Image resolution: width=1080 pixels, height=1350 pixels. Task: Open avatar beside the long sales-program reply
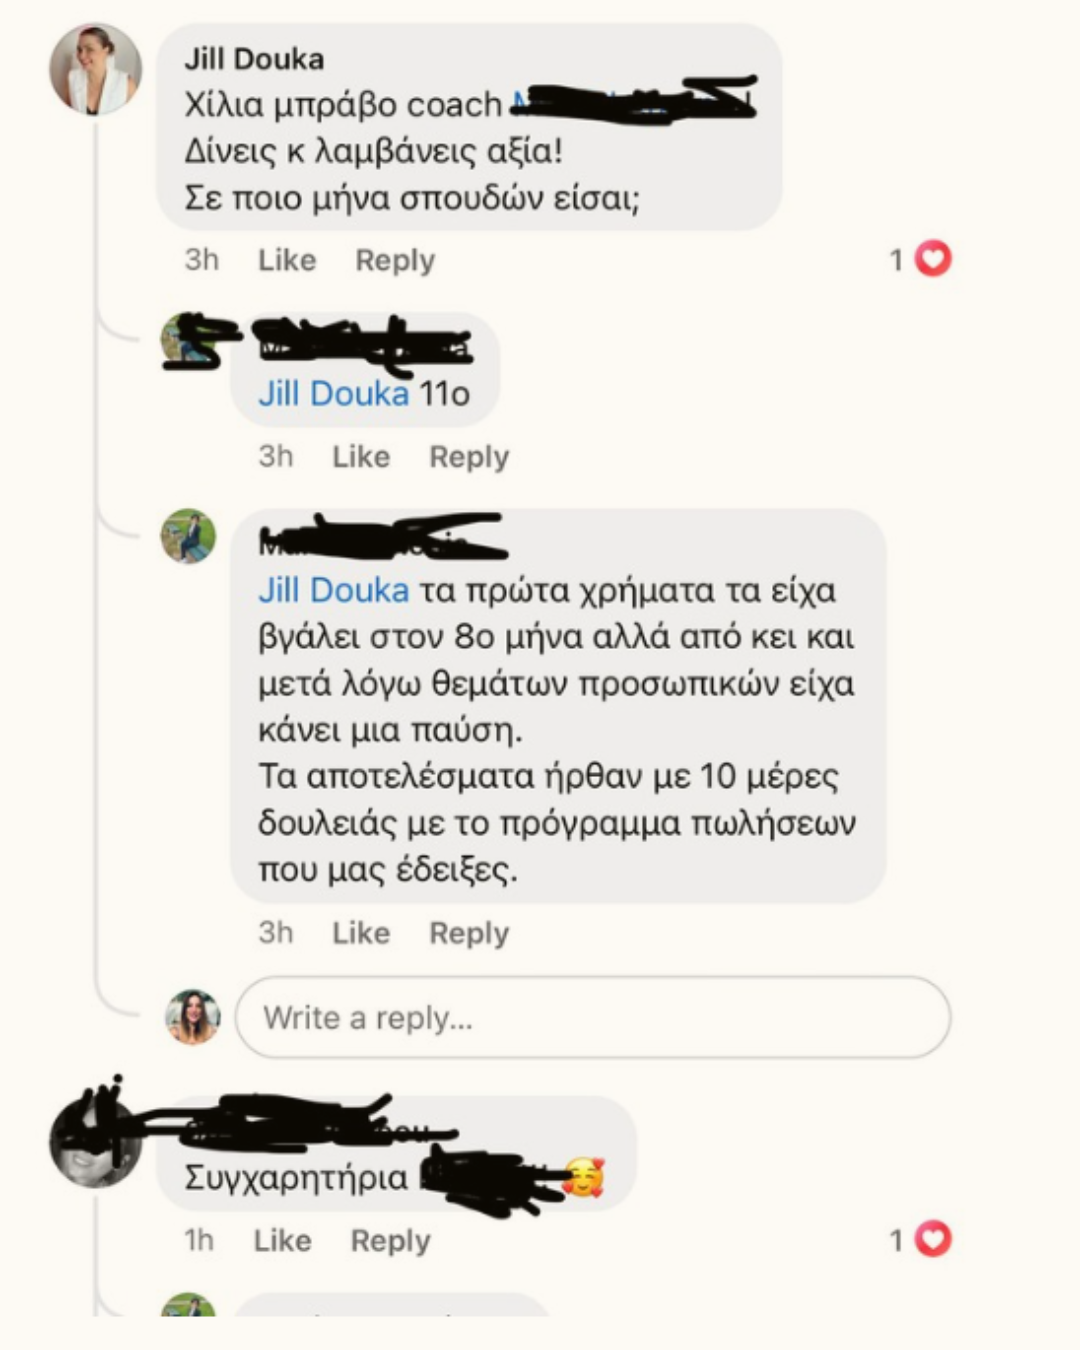[x=188, y=536]
